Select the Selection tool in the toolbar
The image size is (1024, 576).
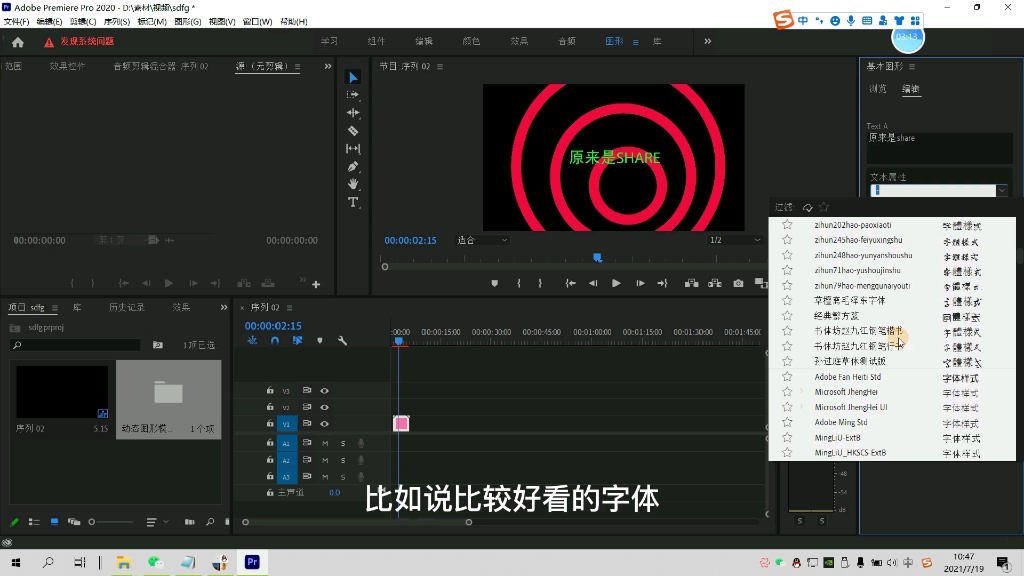pyautogui.click(x=352, y=76)
